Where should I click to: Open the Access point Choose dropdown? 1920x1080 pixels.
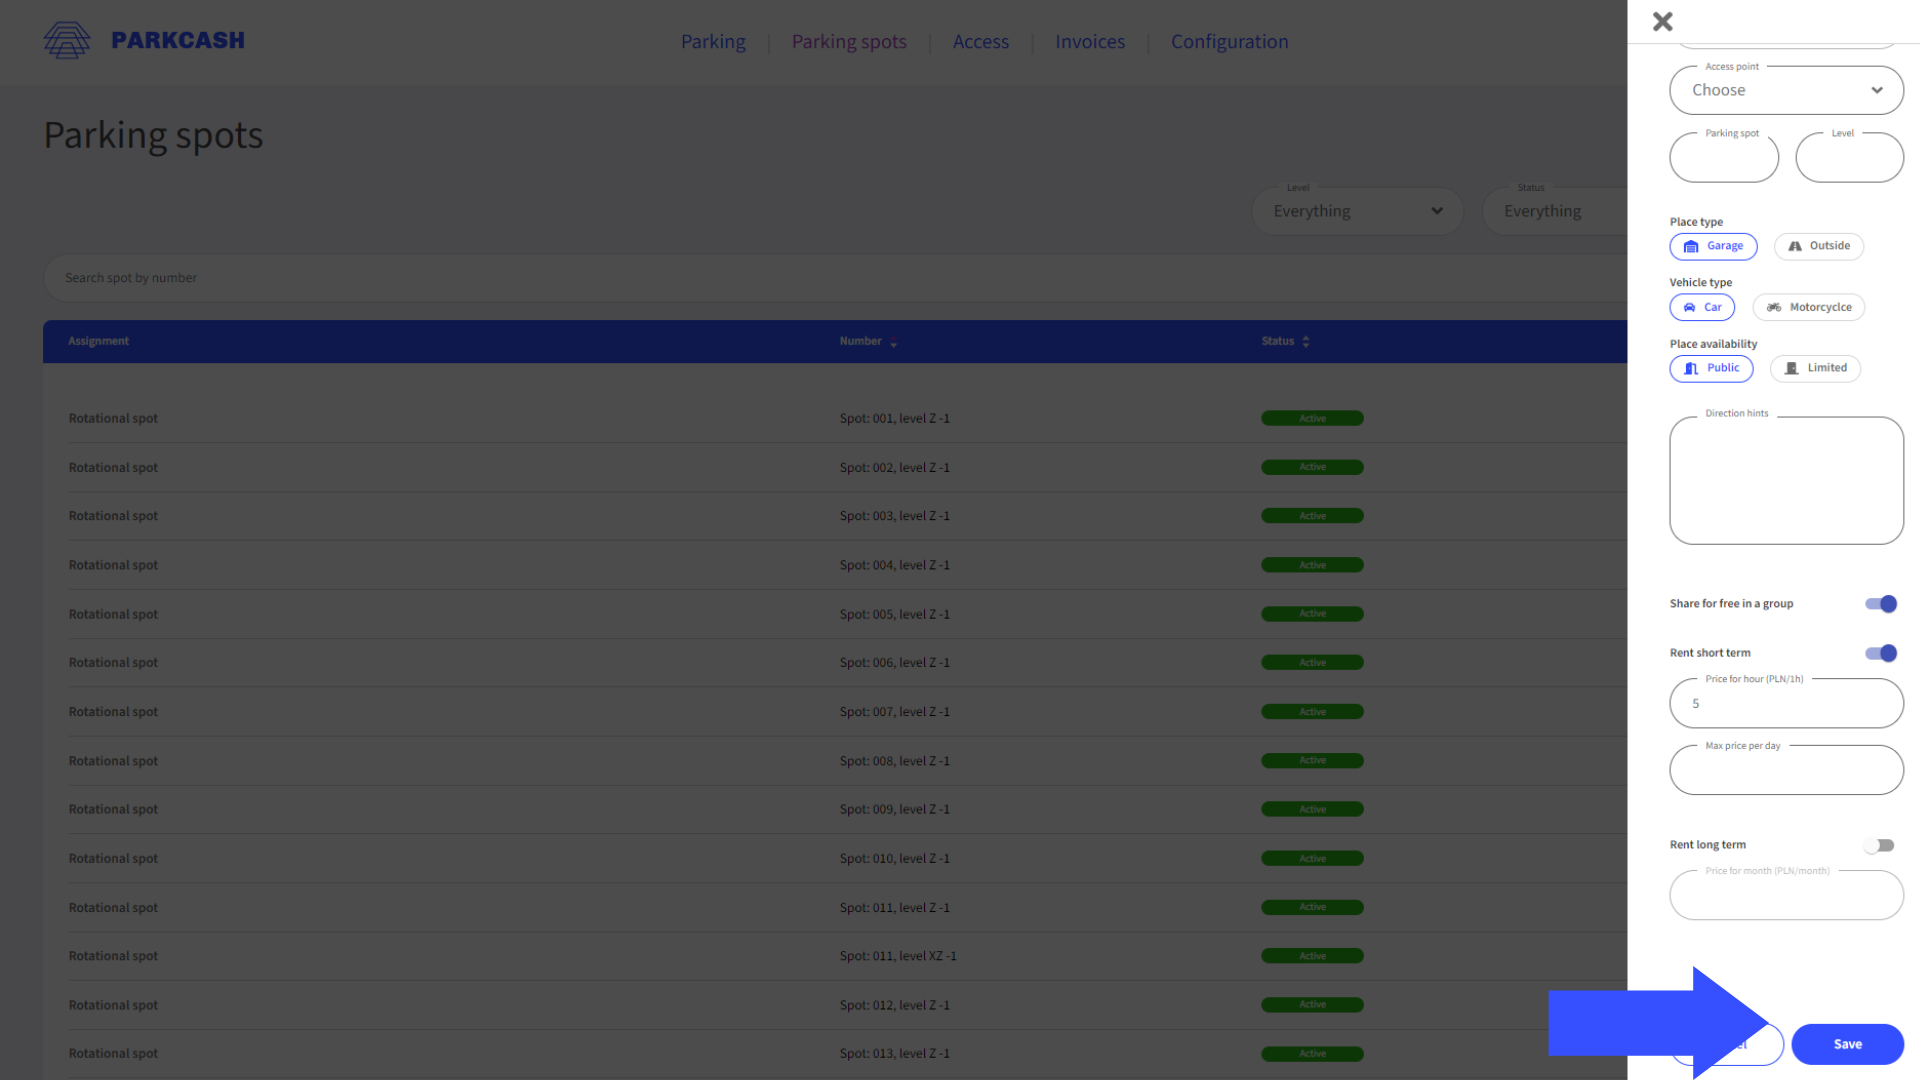[x=1786, y=90]
